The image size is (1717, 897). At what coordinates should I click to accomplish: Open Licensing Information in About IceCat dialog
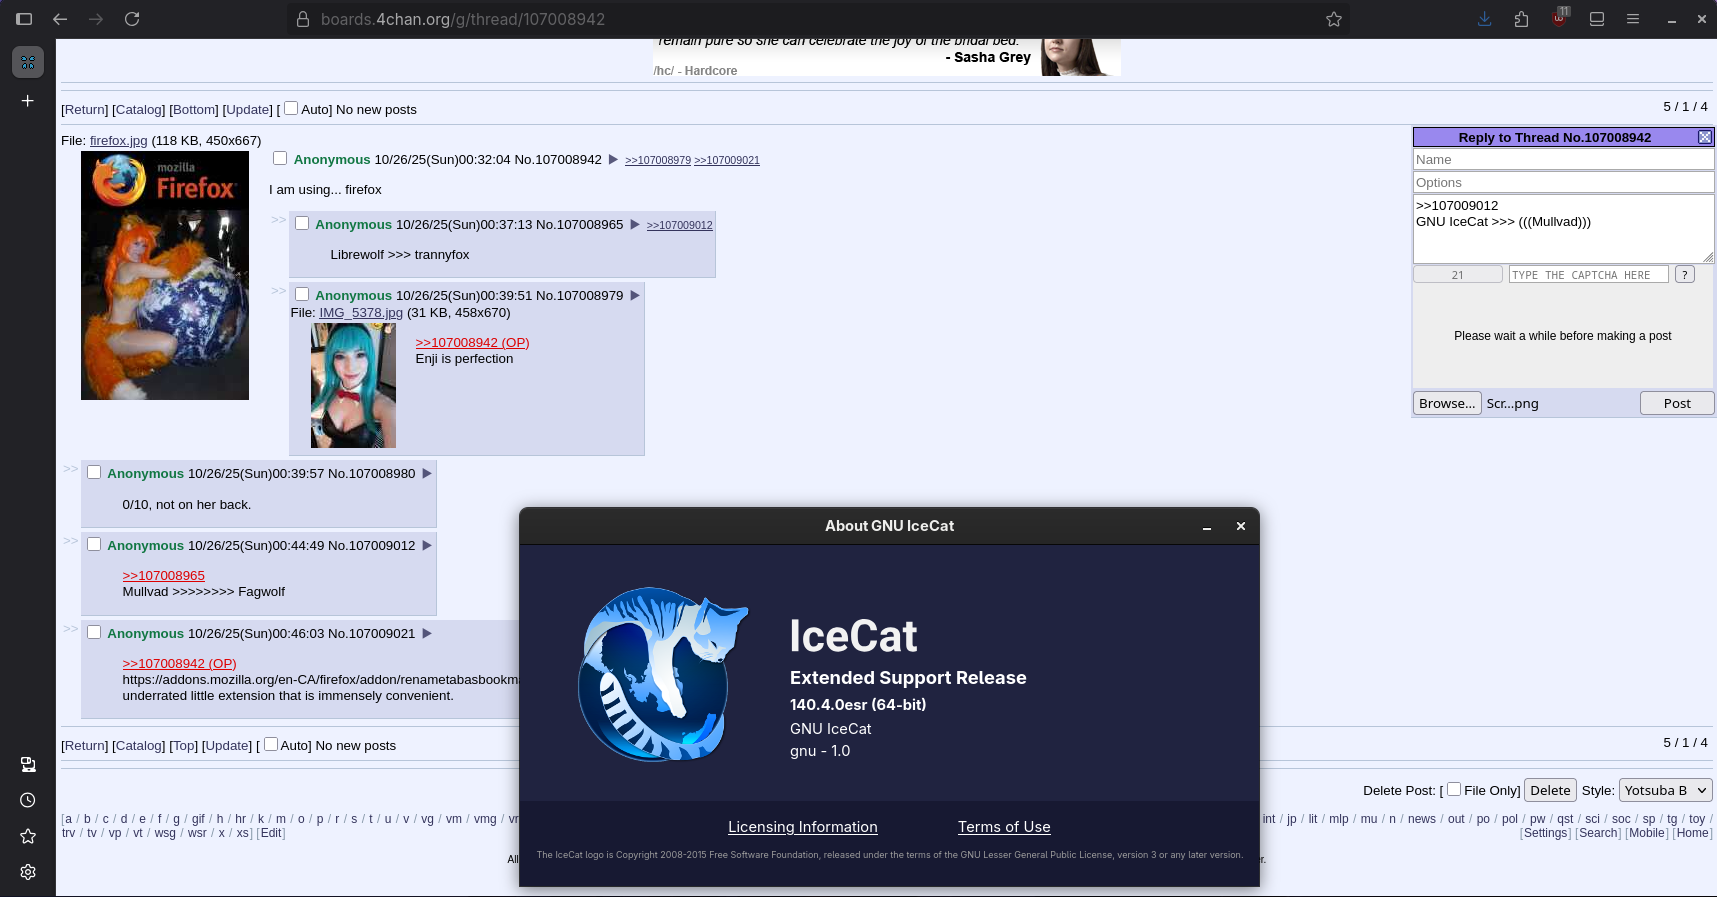pos(803,827)
